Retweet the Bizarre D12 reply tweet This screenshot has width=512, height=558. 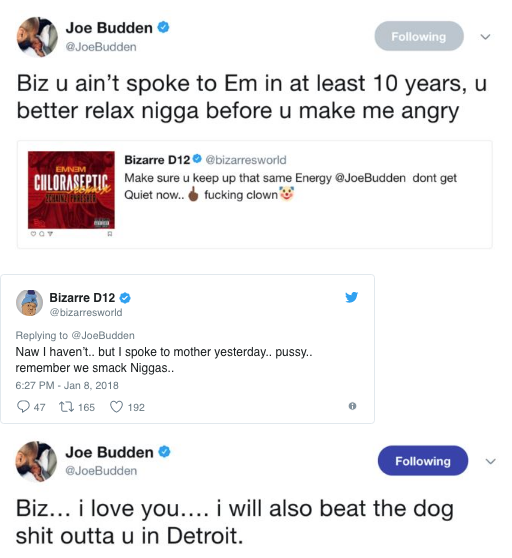coord(67,406)
